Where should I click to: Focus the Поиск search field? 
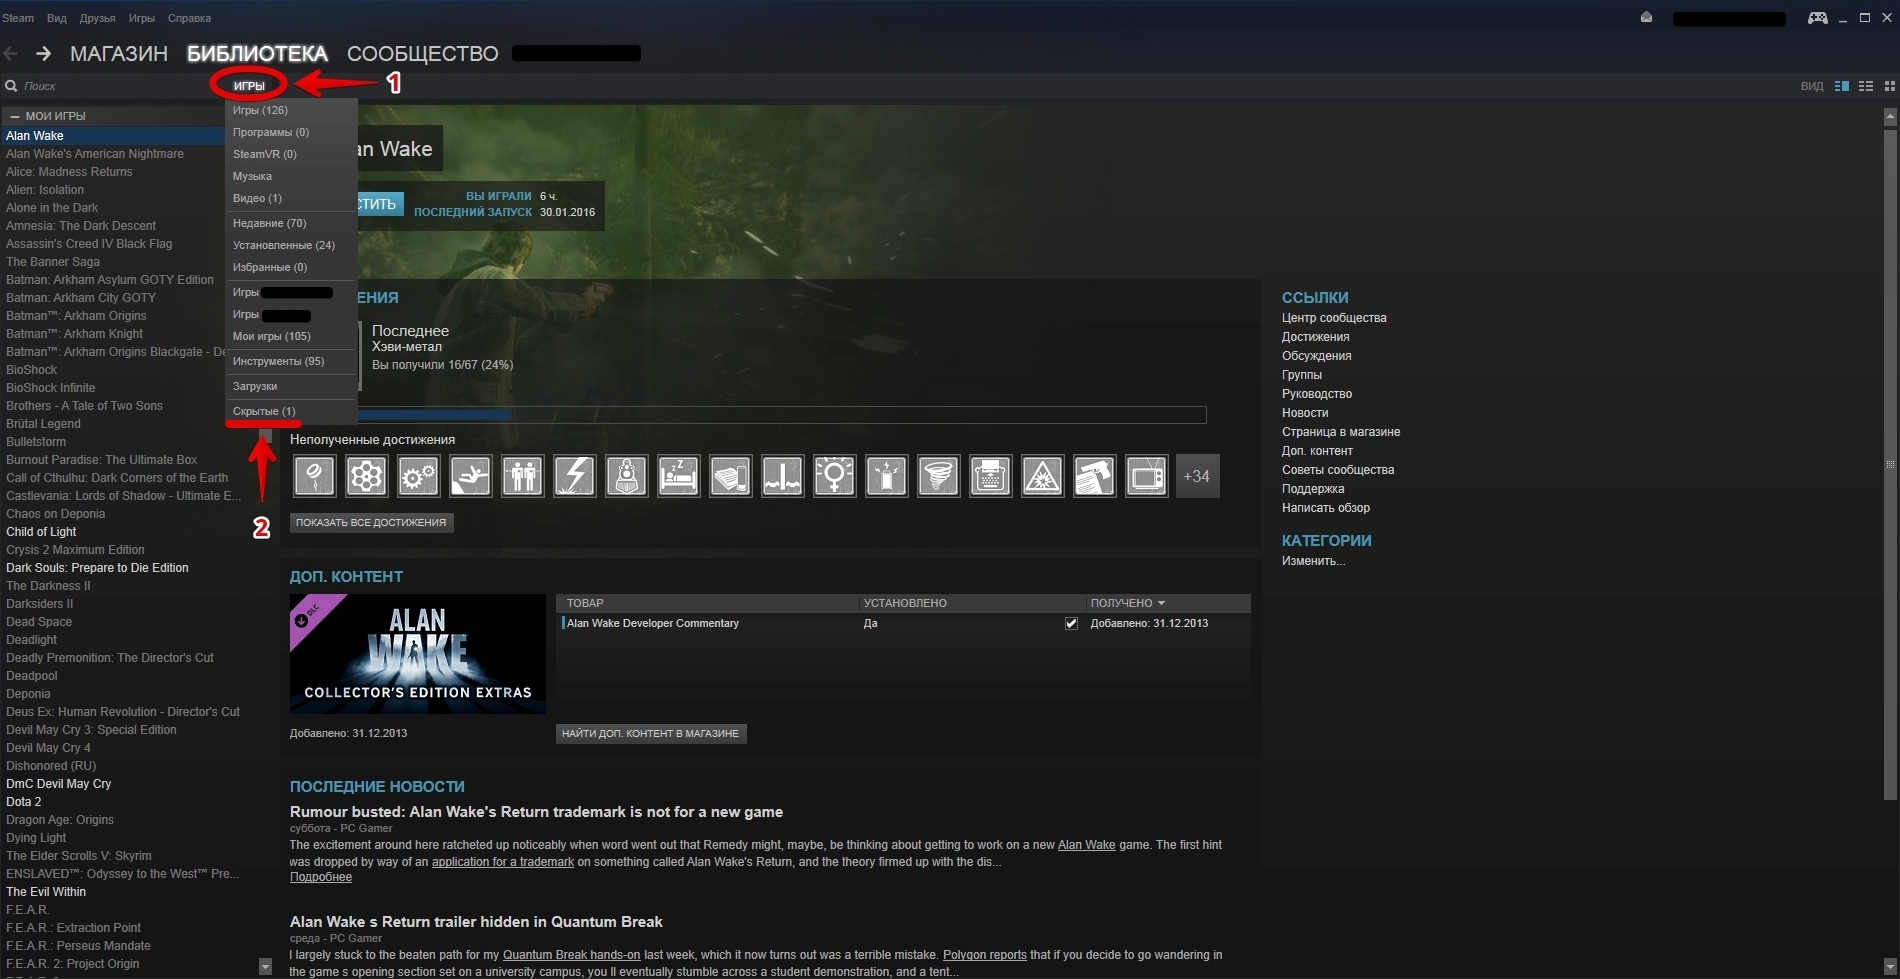(x=110, y=86)
